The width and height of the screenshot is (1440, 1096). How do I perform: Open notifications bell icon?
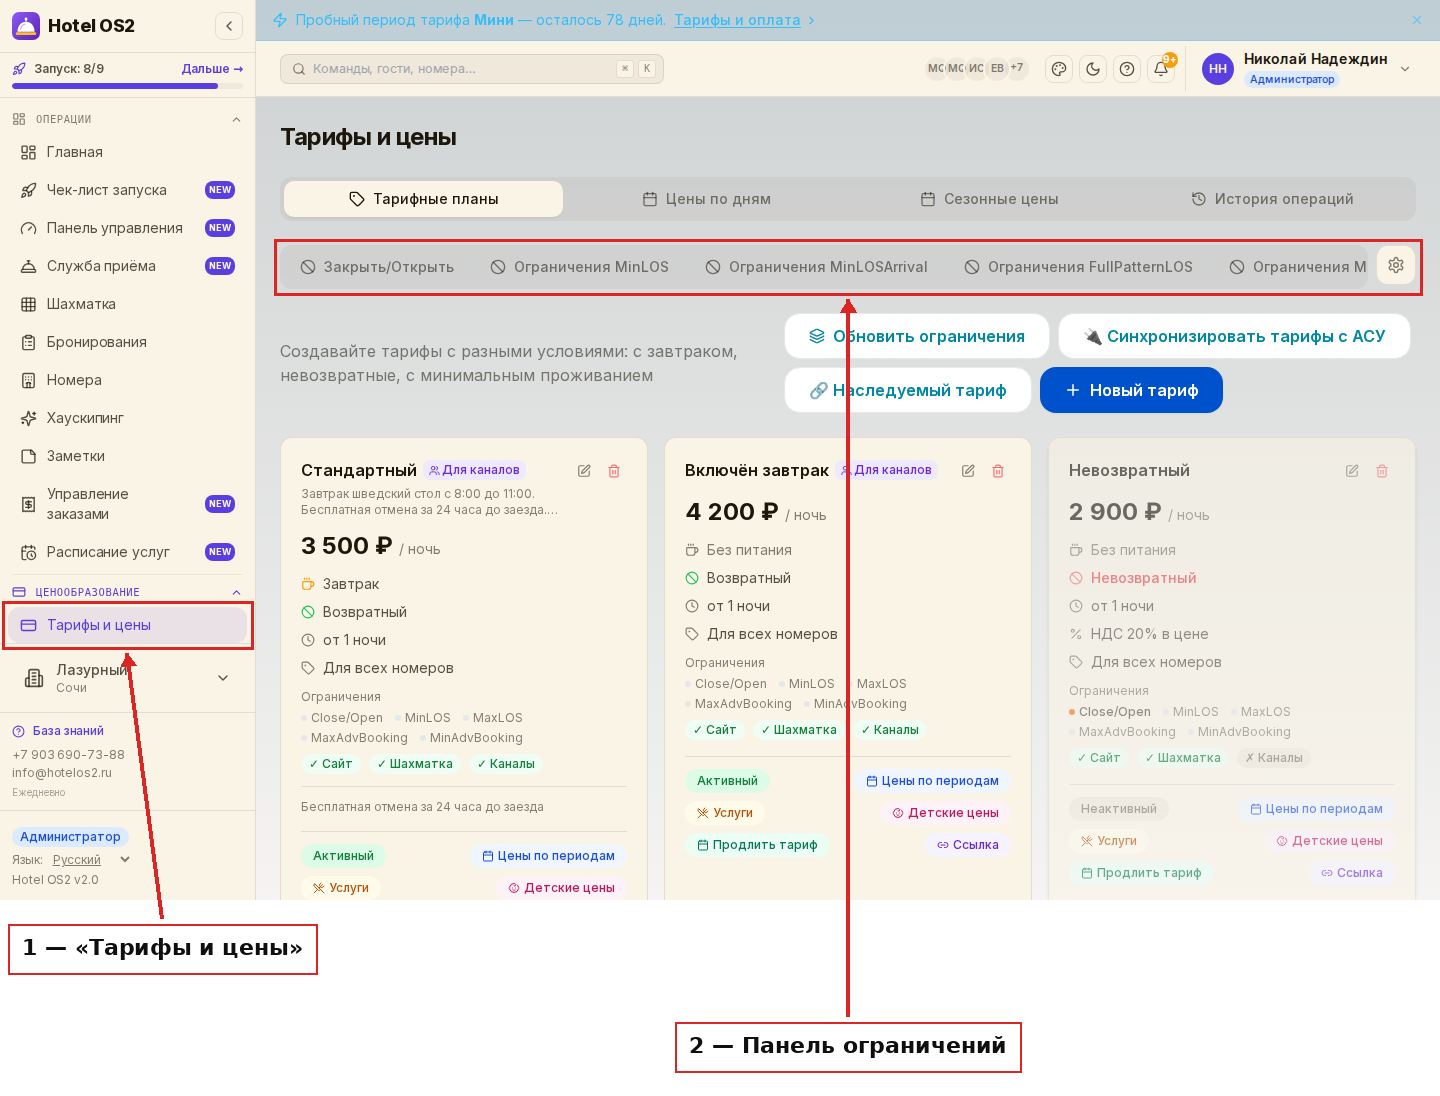click(1161, 69)
